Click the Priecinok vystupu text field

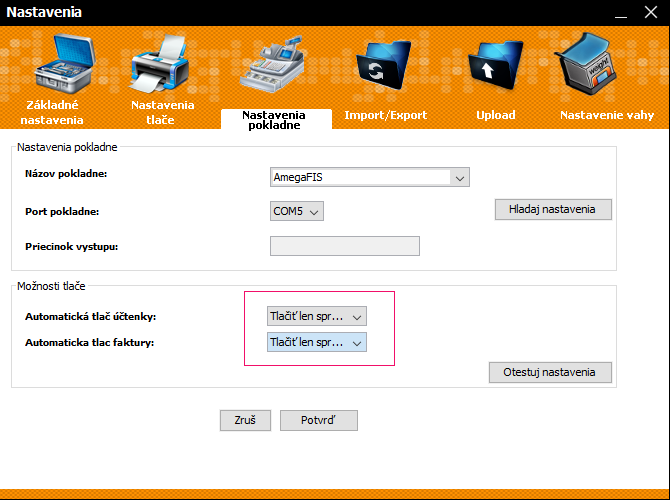pos(344,246)
